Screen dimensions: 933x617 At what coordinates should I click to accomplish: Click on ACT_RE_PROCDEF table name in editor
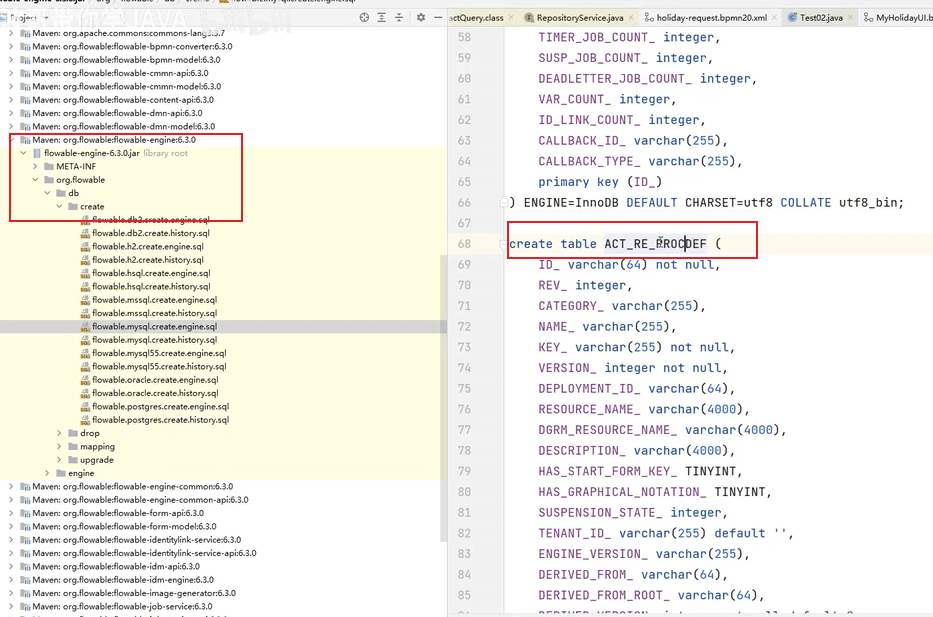pyautogui.click(x=656, y=244)
